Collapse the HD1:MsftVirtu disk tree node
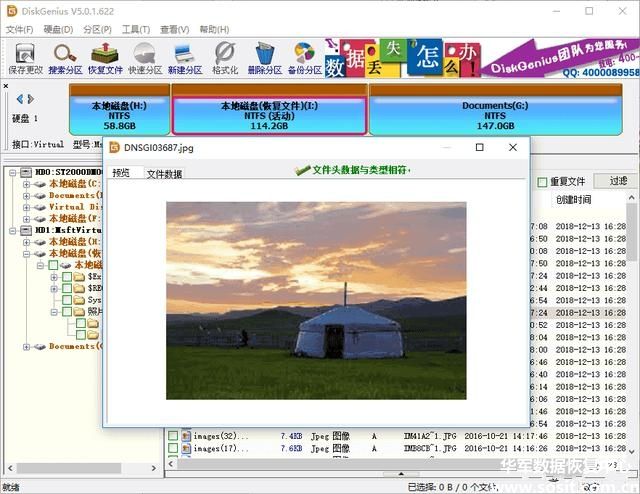The image size is (640, 494). 13,230
